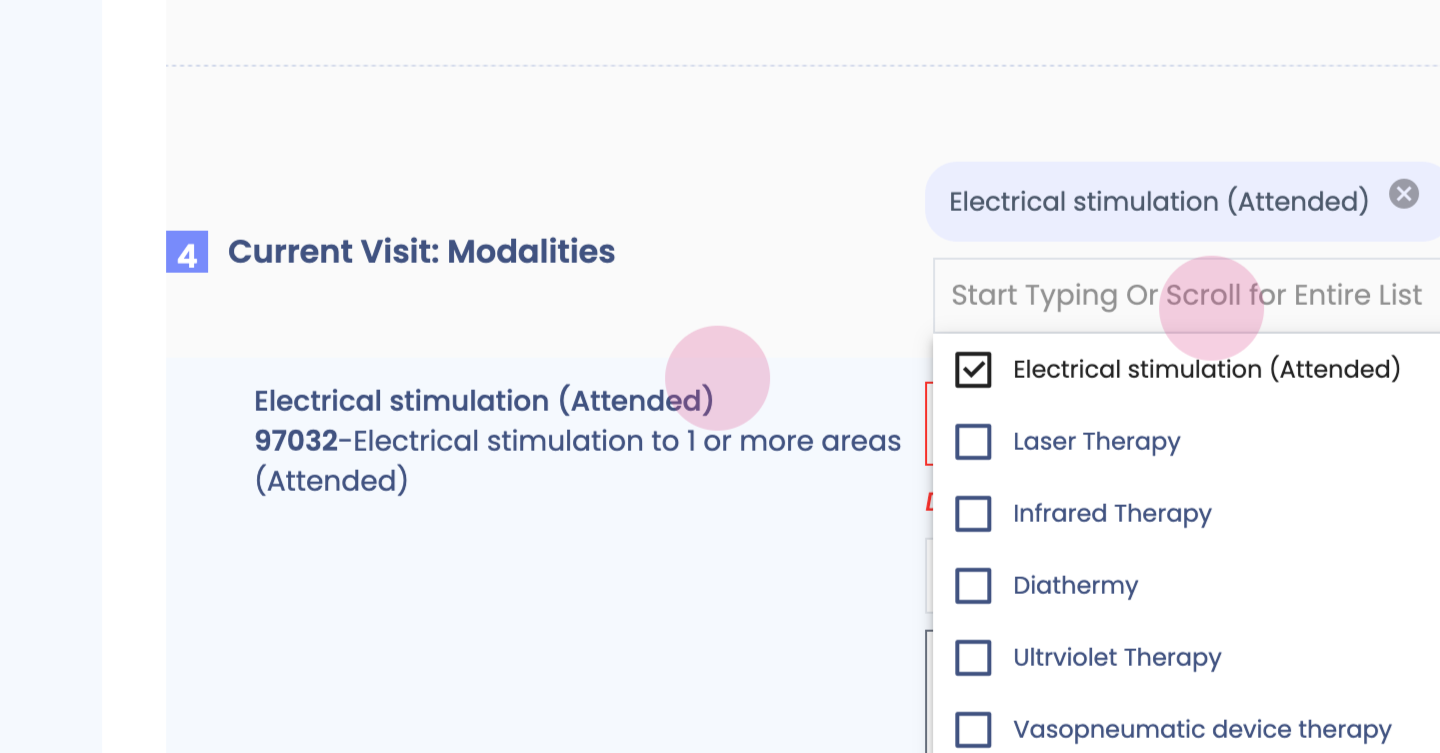Image resolution: width=1440 pixels, height=753 pixels.
Task: Remove the Electrical stimulation (Attended) chip
Action: tap(1404, 194)
